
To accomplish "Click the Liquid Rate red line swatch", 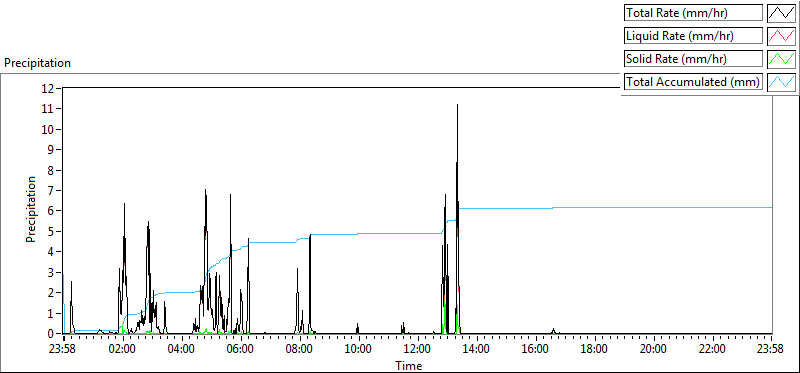I will click(x=781, y=36).
